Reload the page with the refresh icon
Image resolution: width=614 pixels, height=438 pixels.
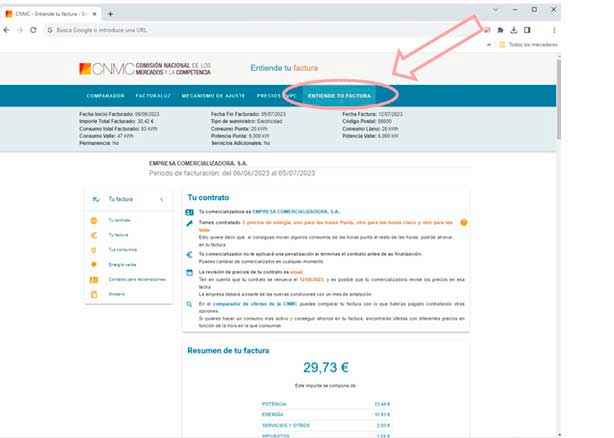(33, 30)
